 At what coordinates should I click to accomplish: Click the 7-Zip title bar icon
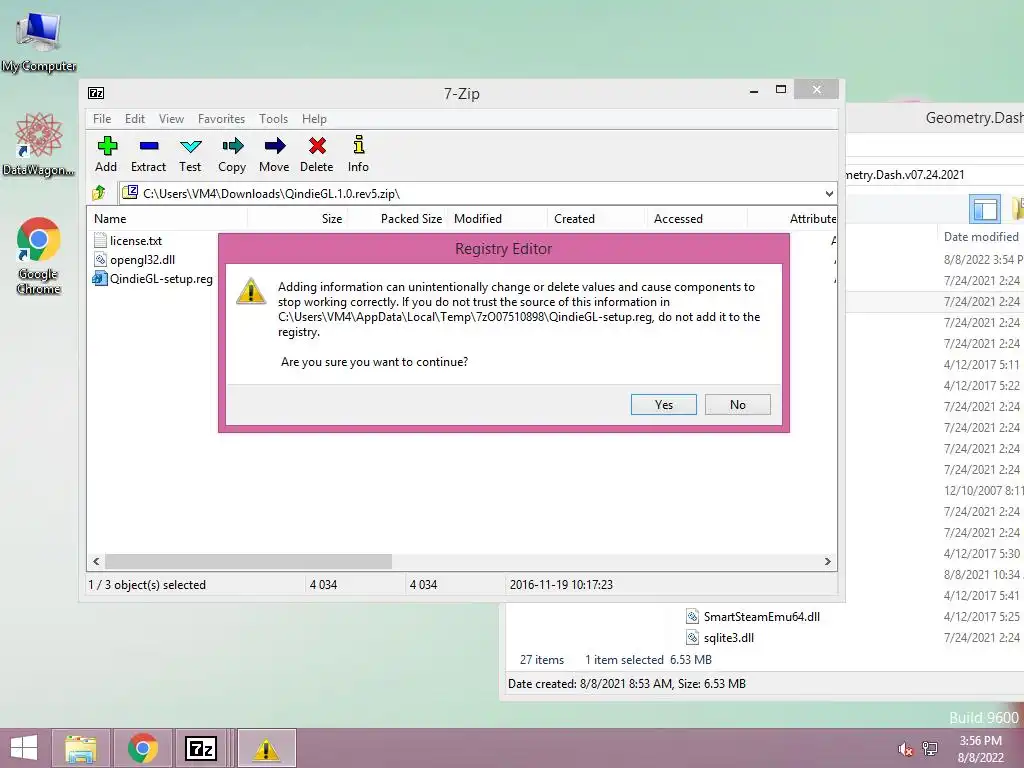click(x=96, y=93)
